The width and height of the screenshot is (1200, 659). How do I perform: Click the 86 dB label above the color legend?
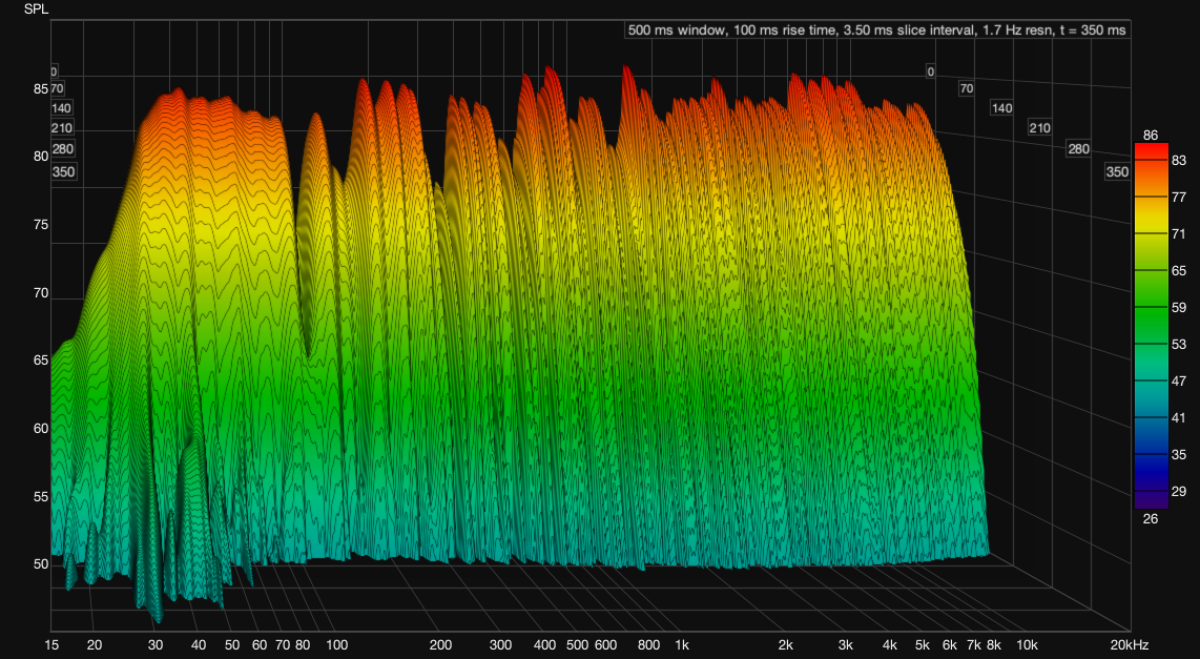click(x=1151, y=134)
